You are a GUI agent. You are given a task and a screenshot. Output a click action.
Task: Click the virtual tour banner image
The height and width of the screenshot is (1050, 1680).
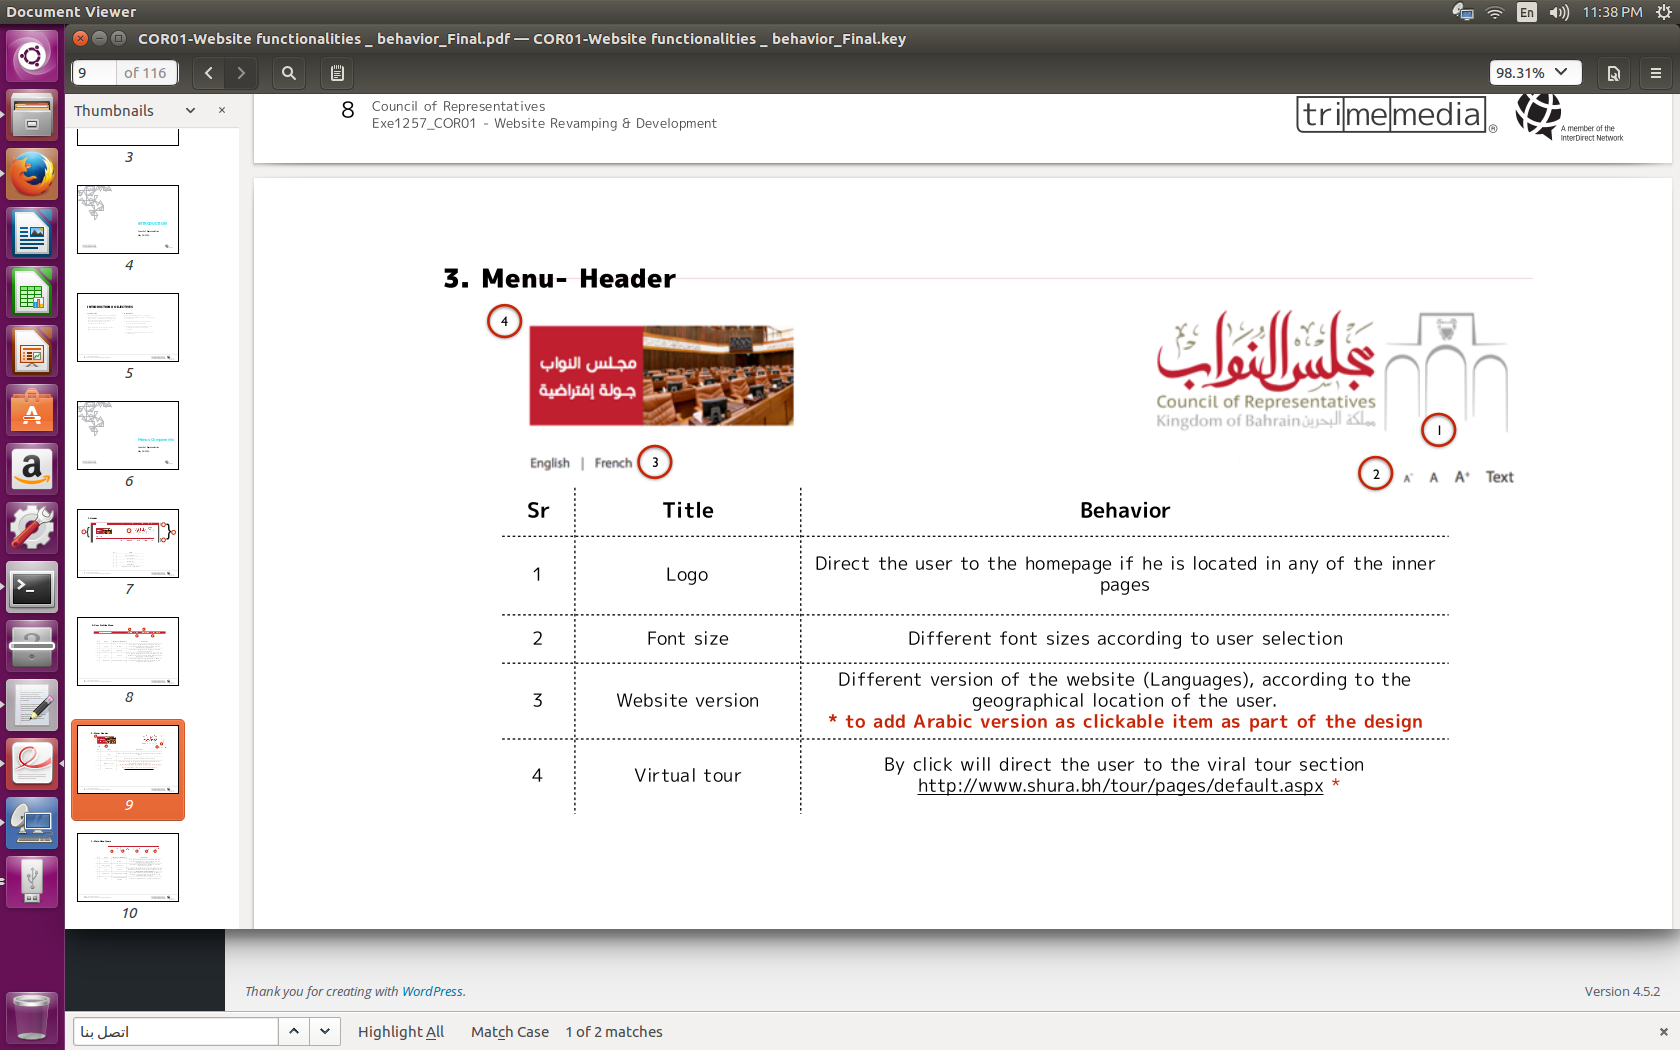point(661,375)
